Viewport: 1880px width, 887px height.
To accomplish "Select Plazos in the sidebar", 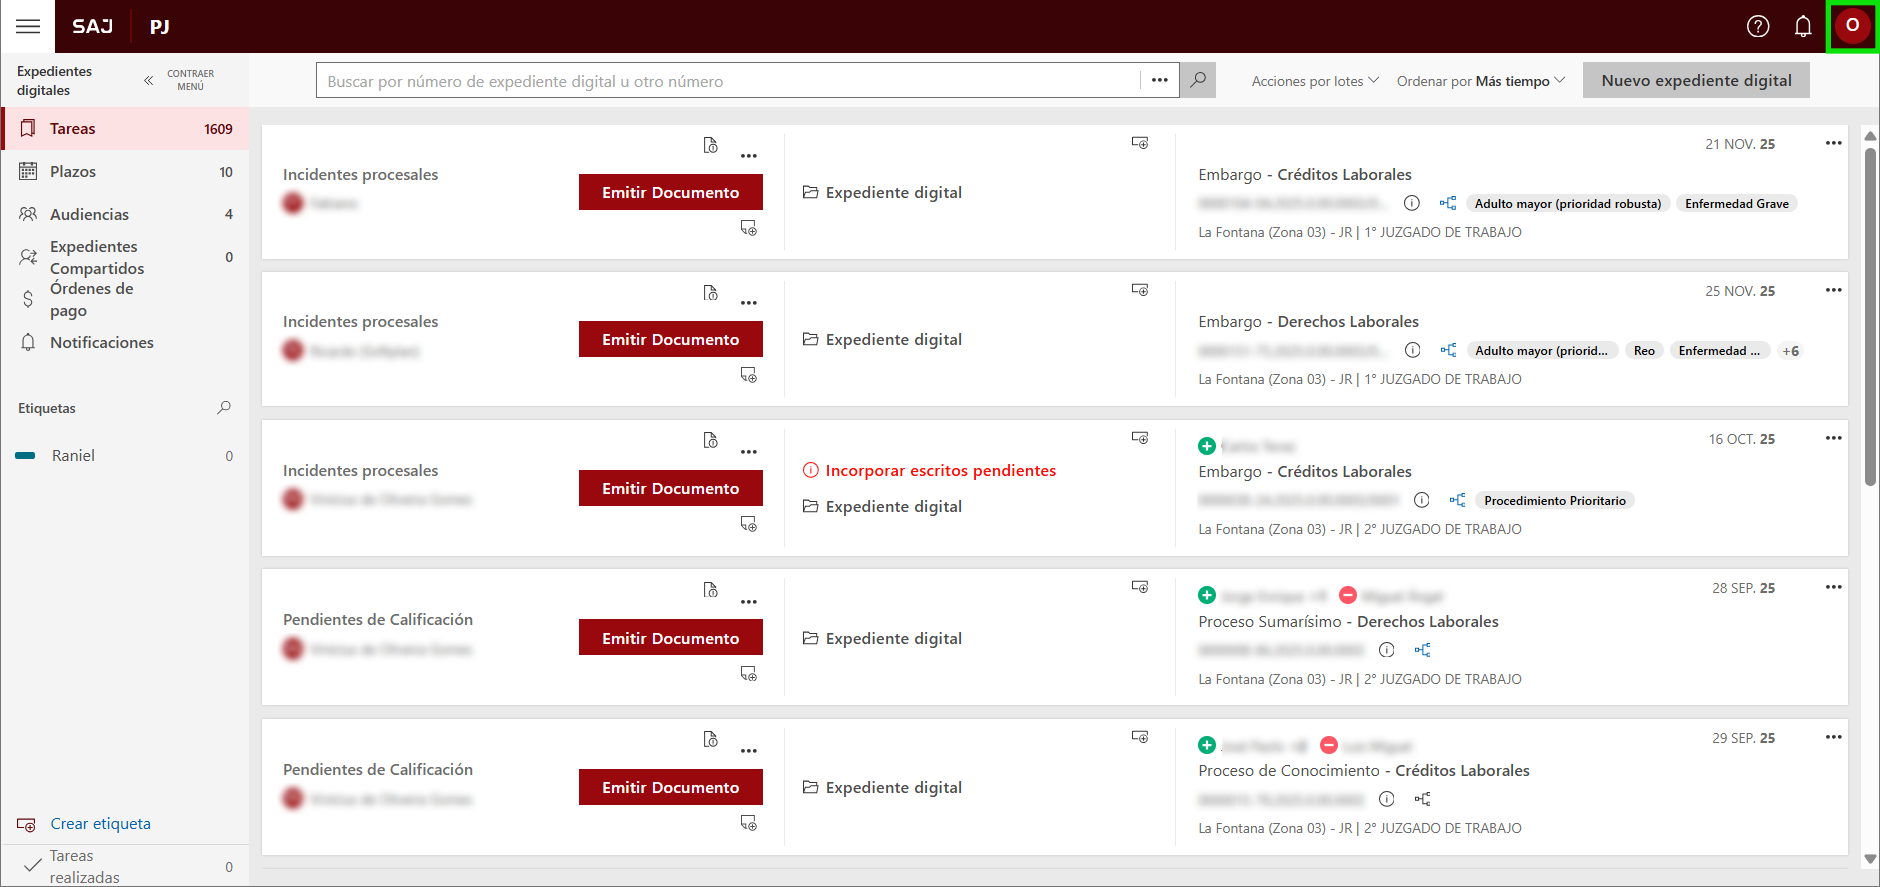I will [73, 172].
